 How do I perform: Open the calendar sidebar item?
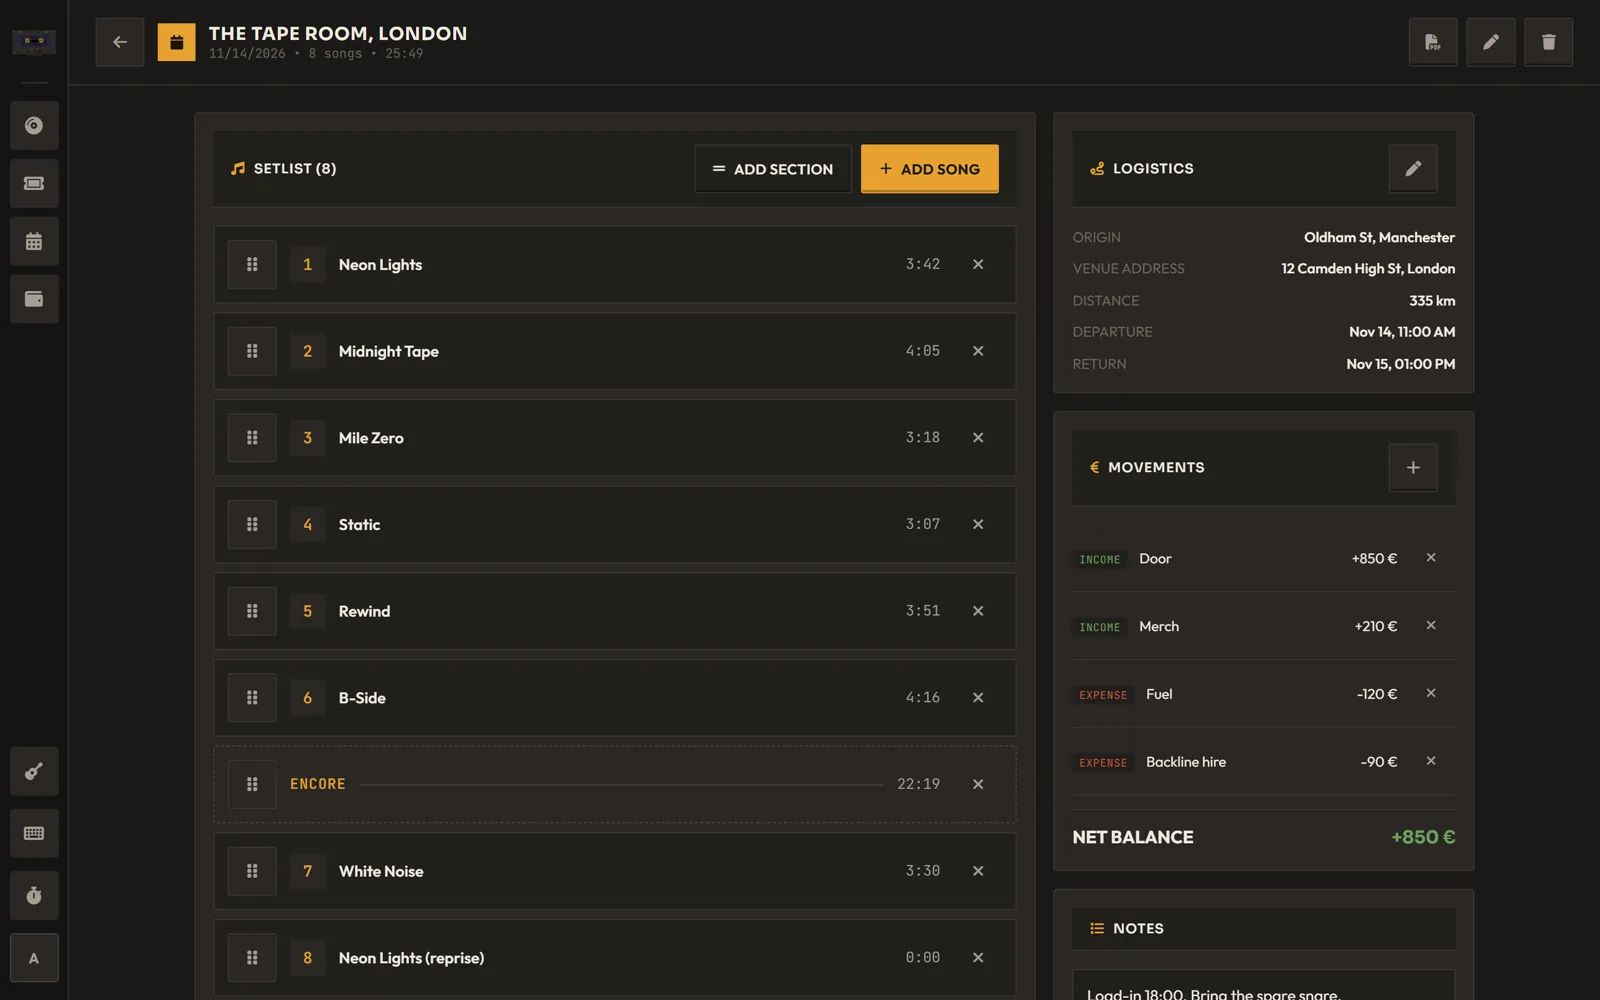(34, 242)
